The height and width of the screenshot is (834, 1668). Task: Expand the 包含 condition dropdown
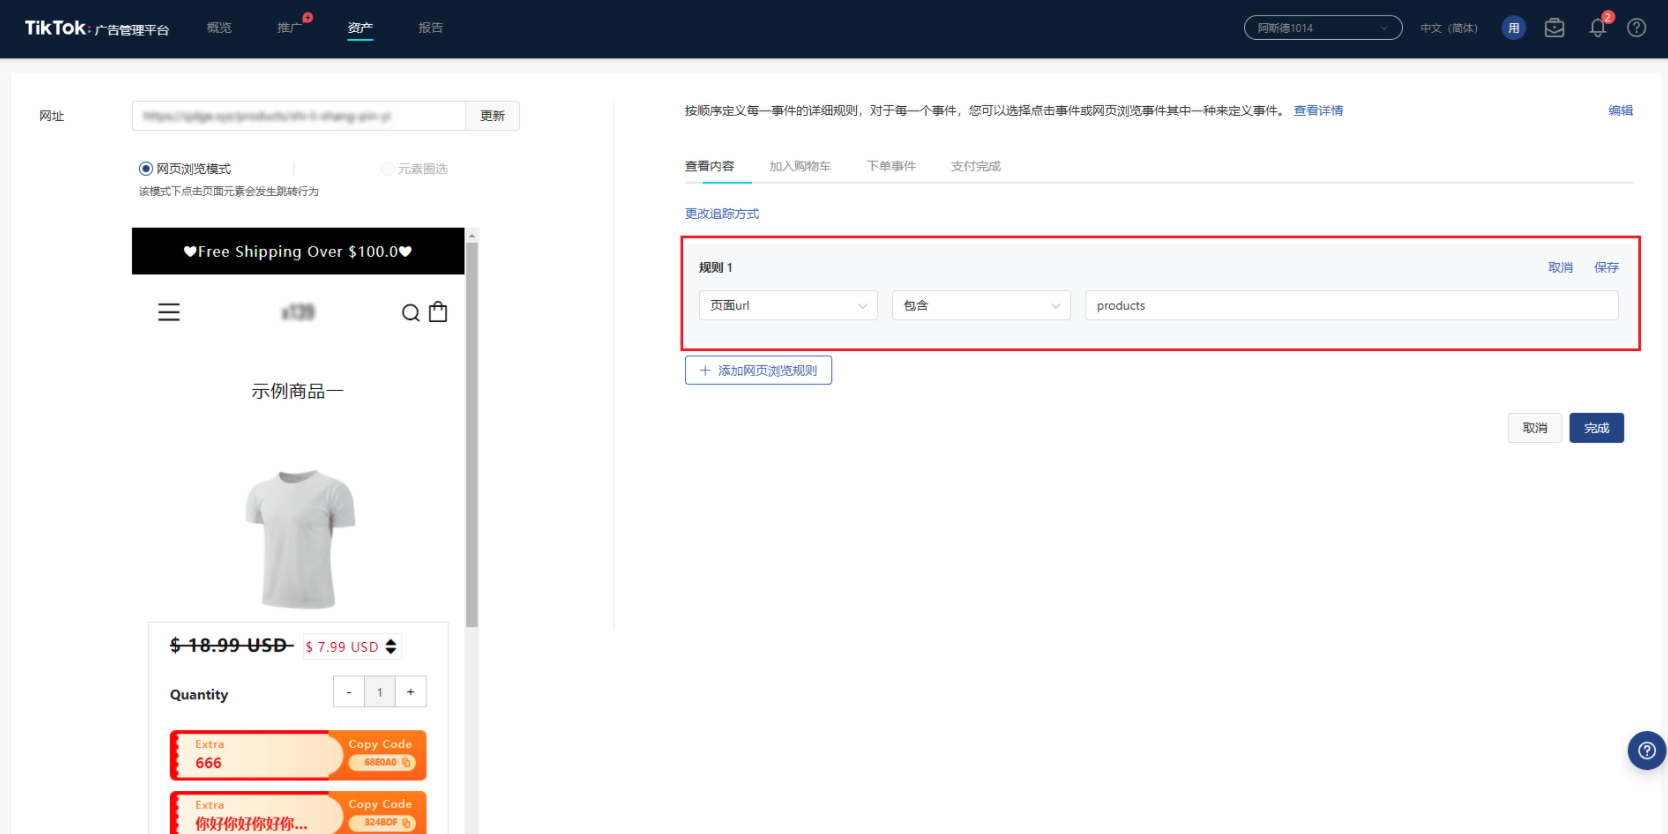pos(980,306)
